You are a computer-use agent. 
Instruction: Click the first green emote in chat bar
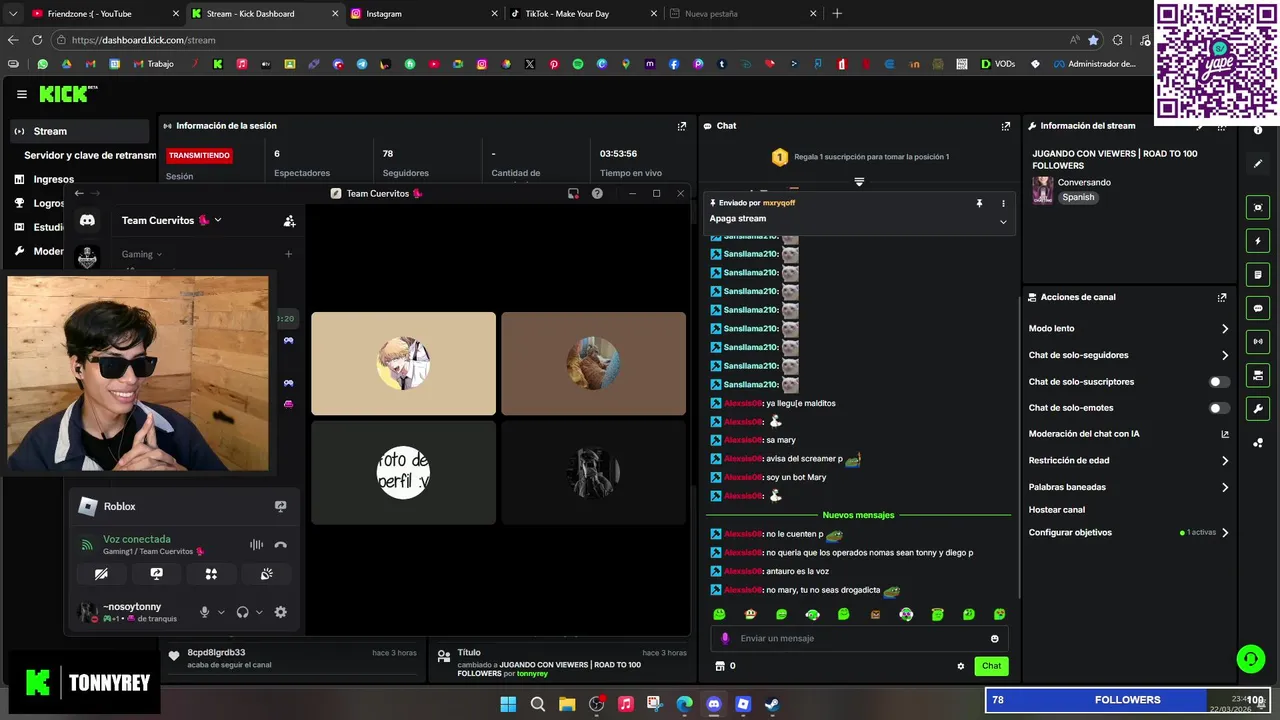pos(719,614)
